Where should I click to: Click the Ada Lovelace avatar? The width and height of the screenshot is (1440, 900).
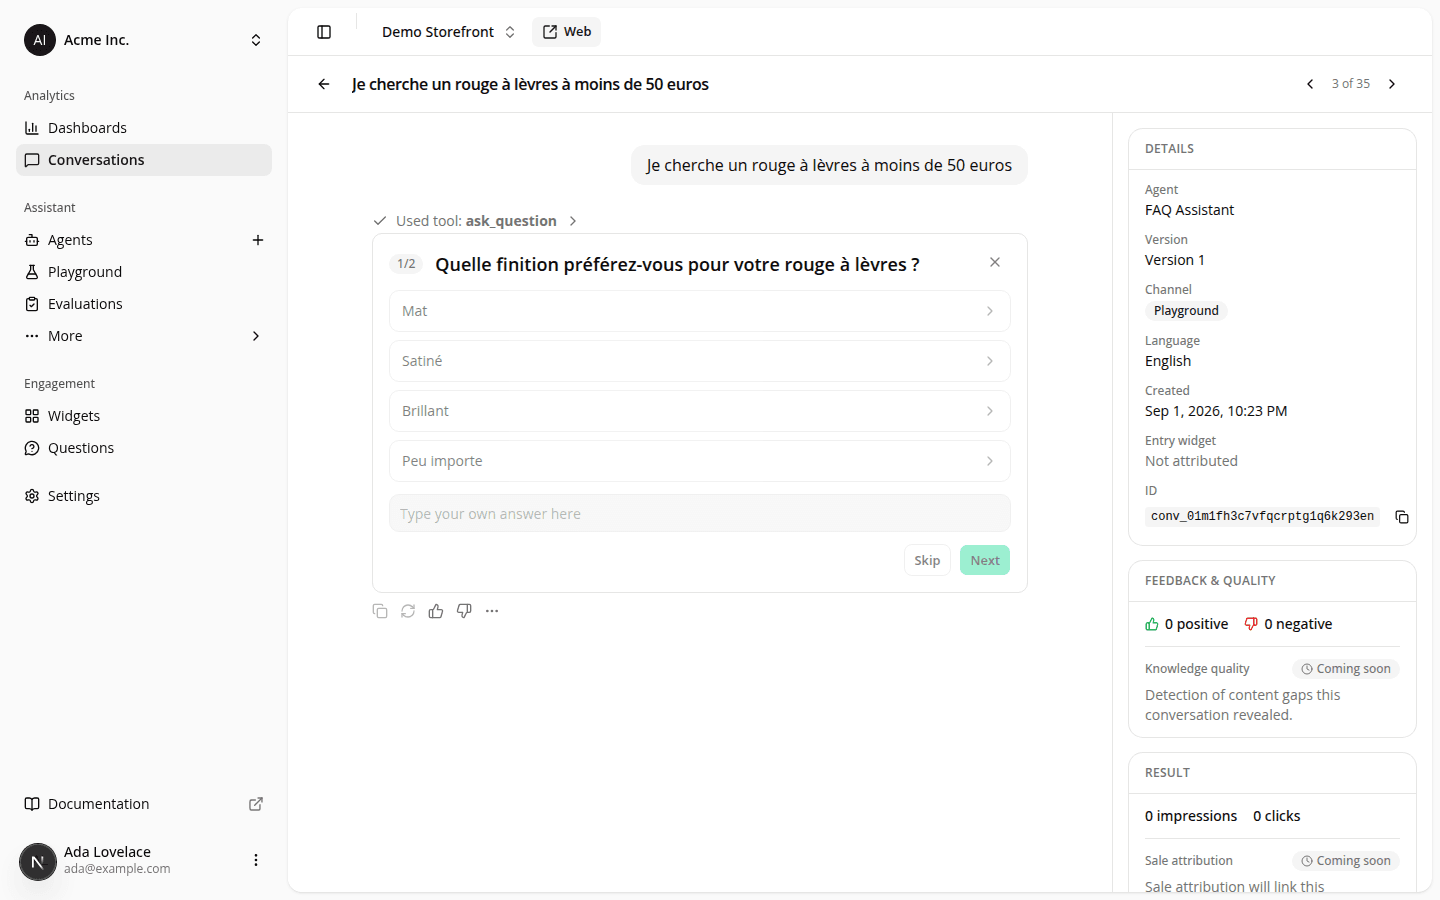(x=38, y=861)
